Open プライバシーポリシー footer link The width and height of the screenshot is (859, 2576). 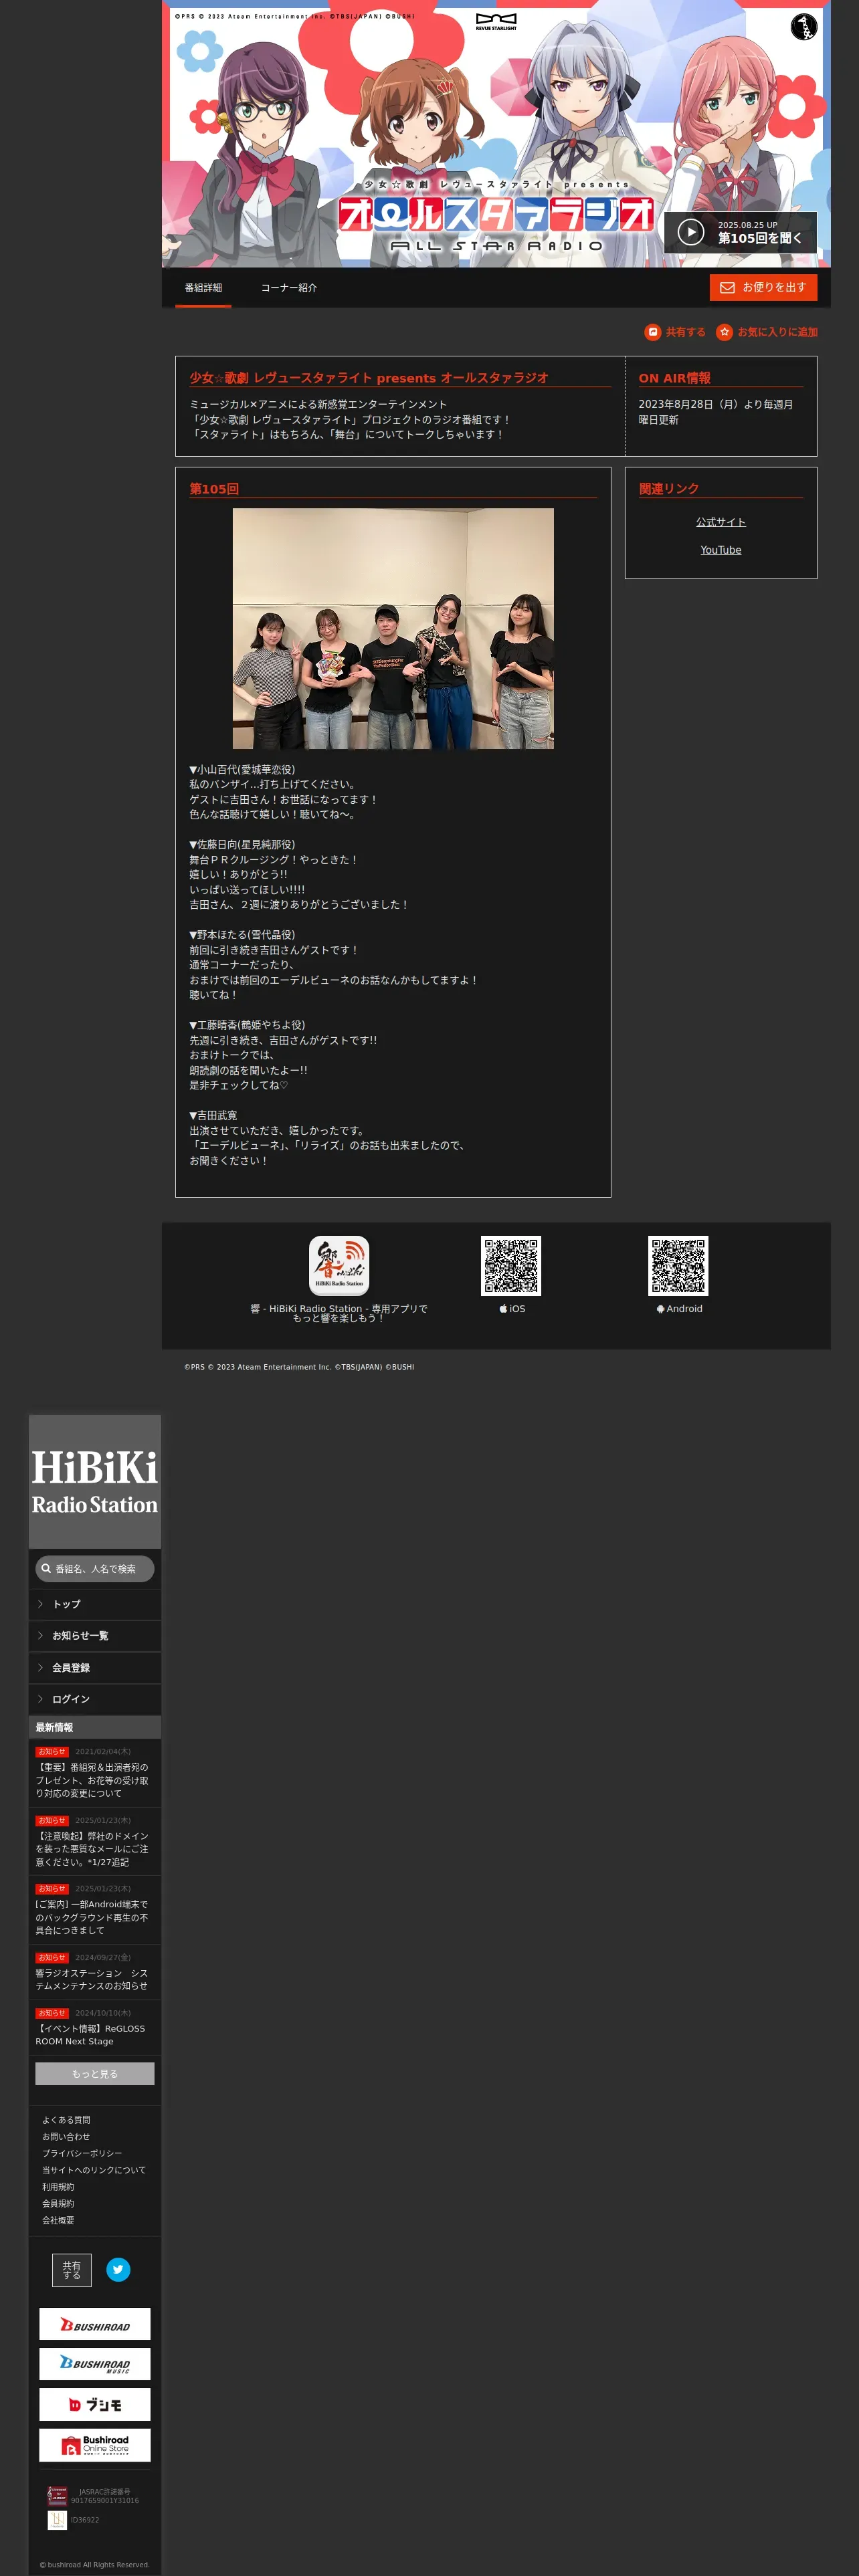pyautogui.click(x=82, y=2154)
